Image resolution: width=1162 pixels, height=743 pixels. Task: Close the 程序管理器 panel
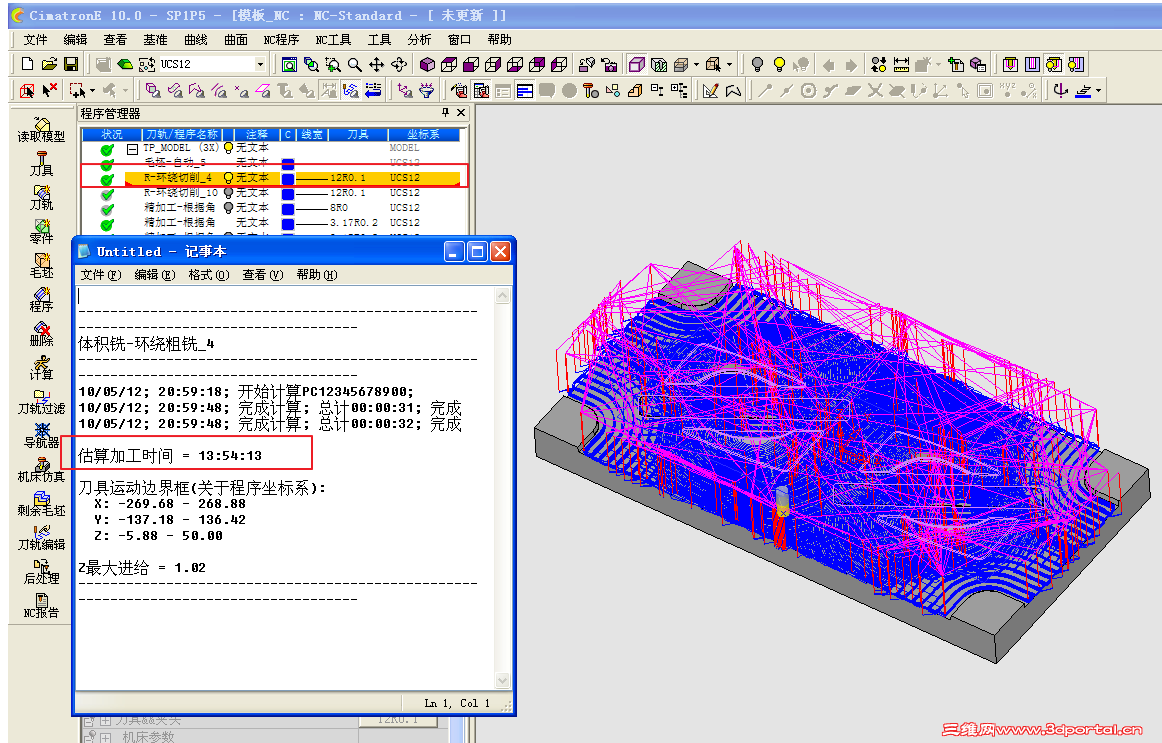pos(461,113)
